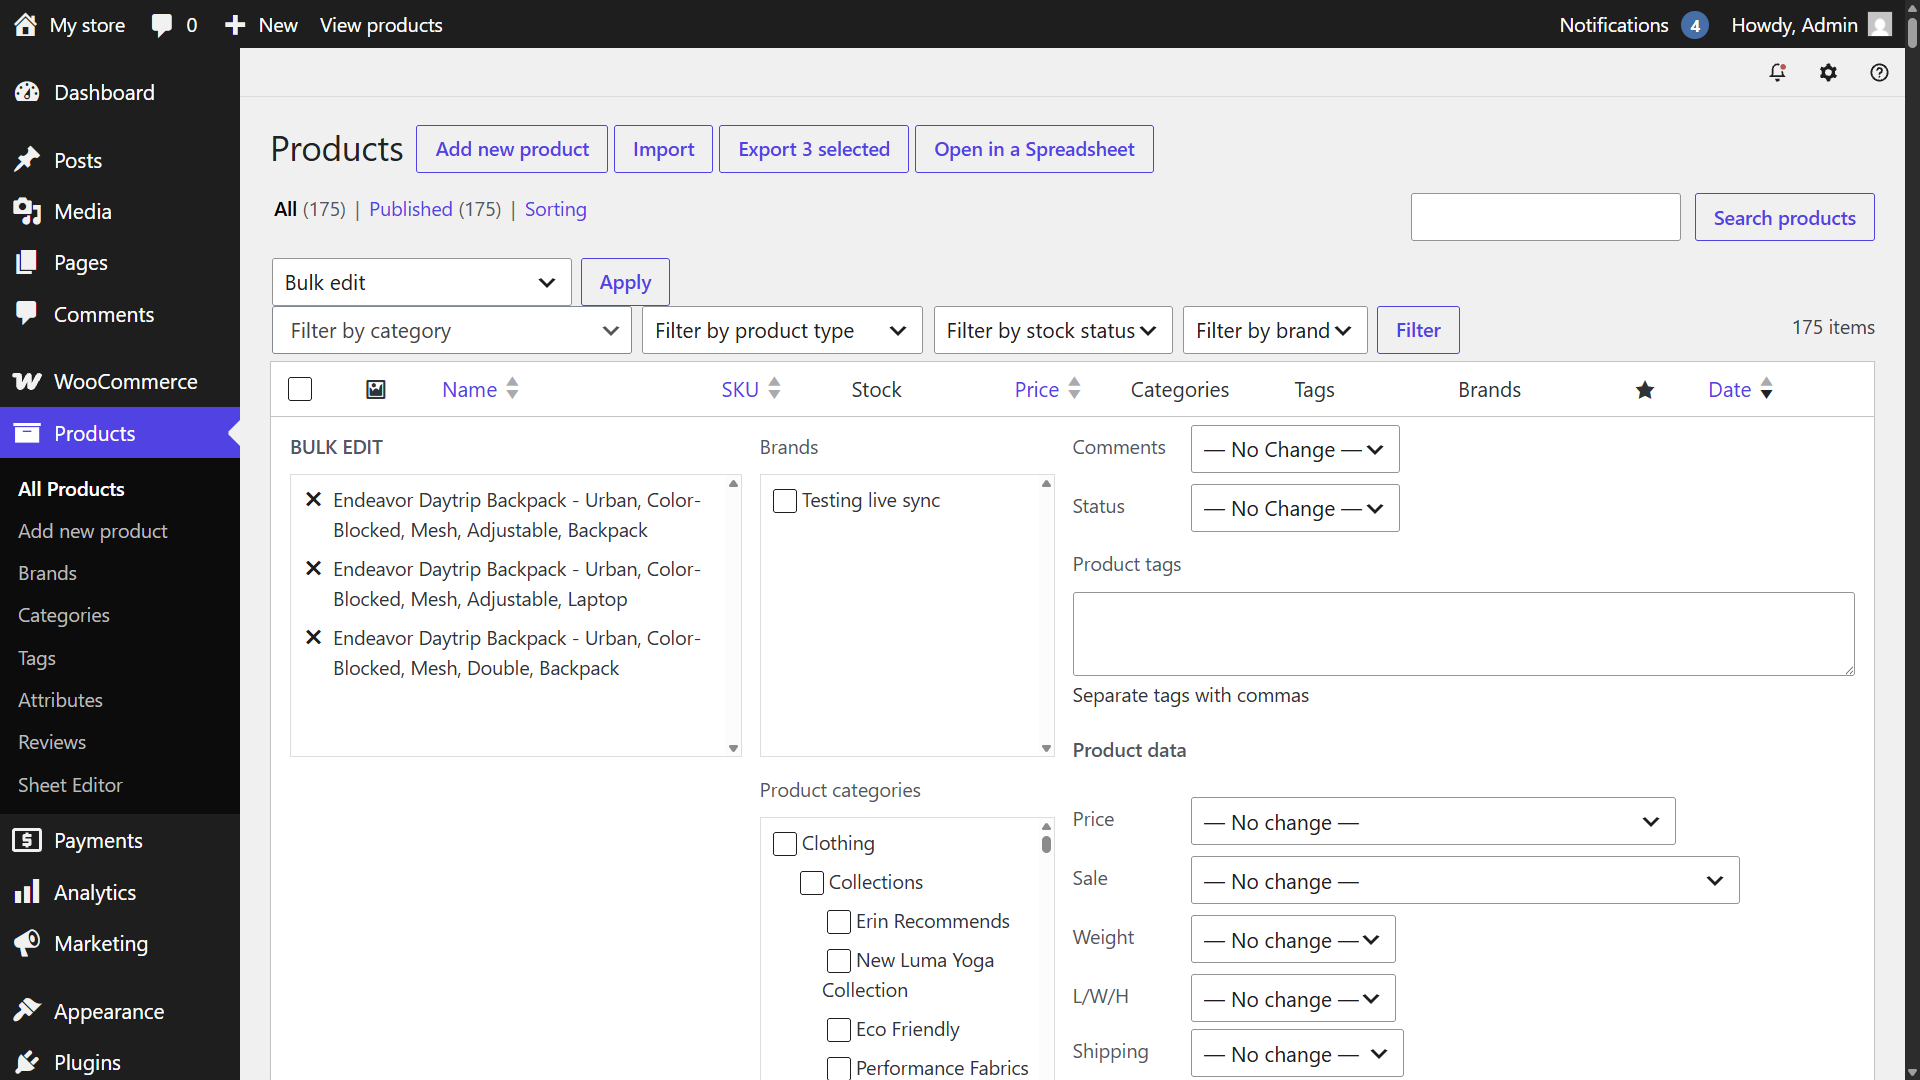Click the Media icon in sidebar
1920x1080 pixels.
[27, 211]
